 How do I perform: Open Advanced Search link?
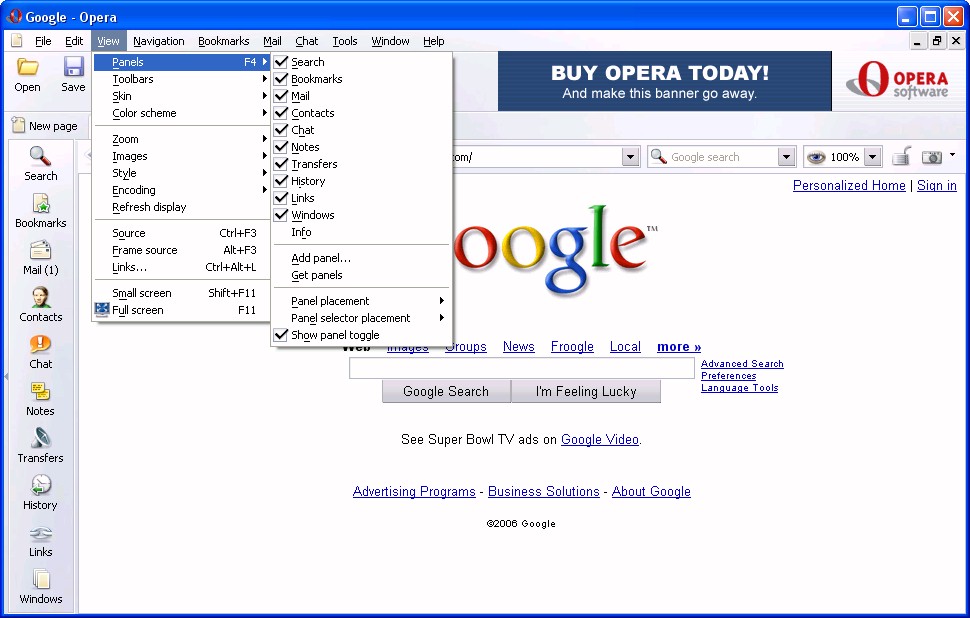(742, 364)
